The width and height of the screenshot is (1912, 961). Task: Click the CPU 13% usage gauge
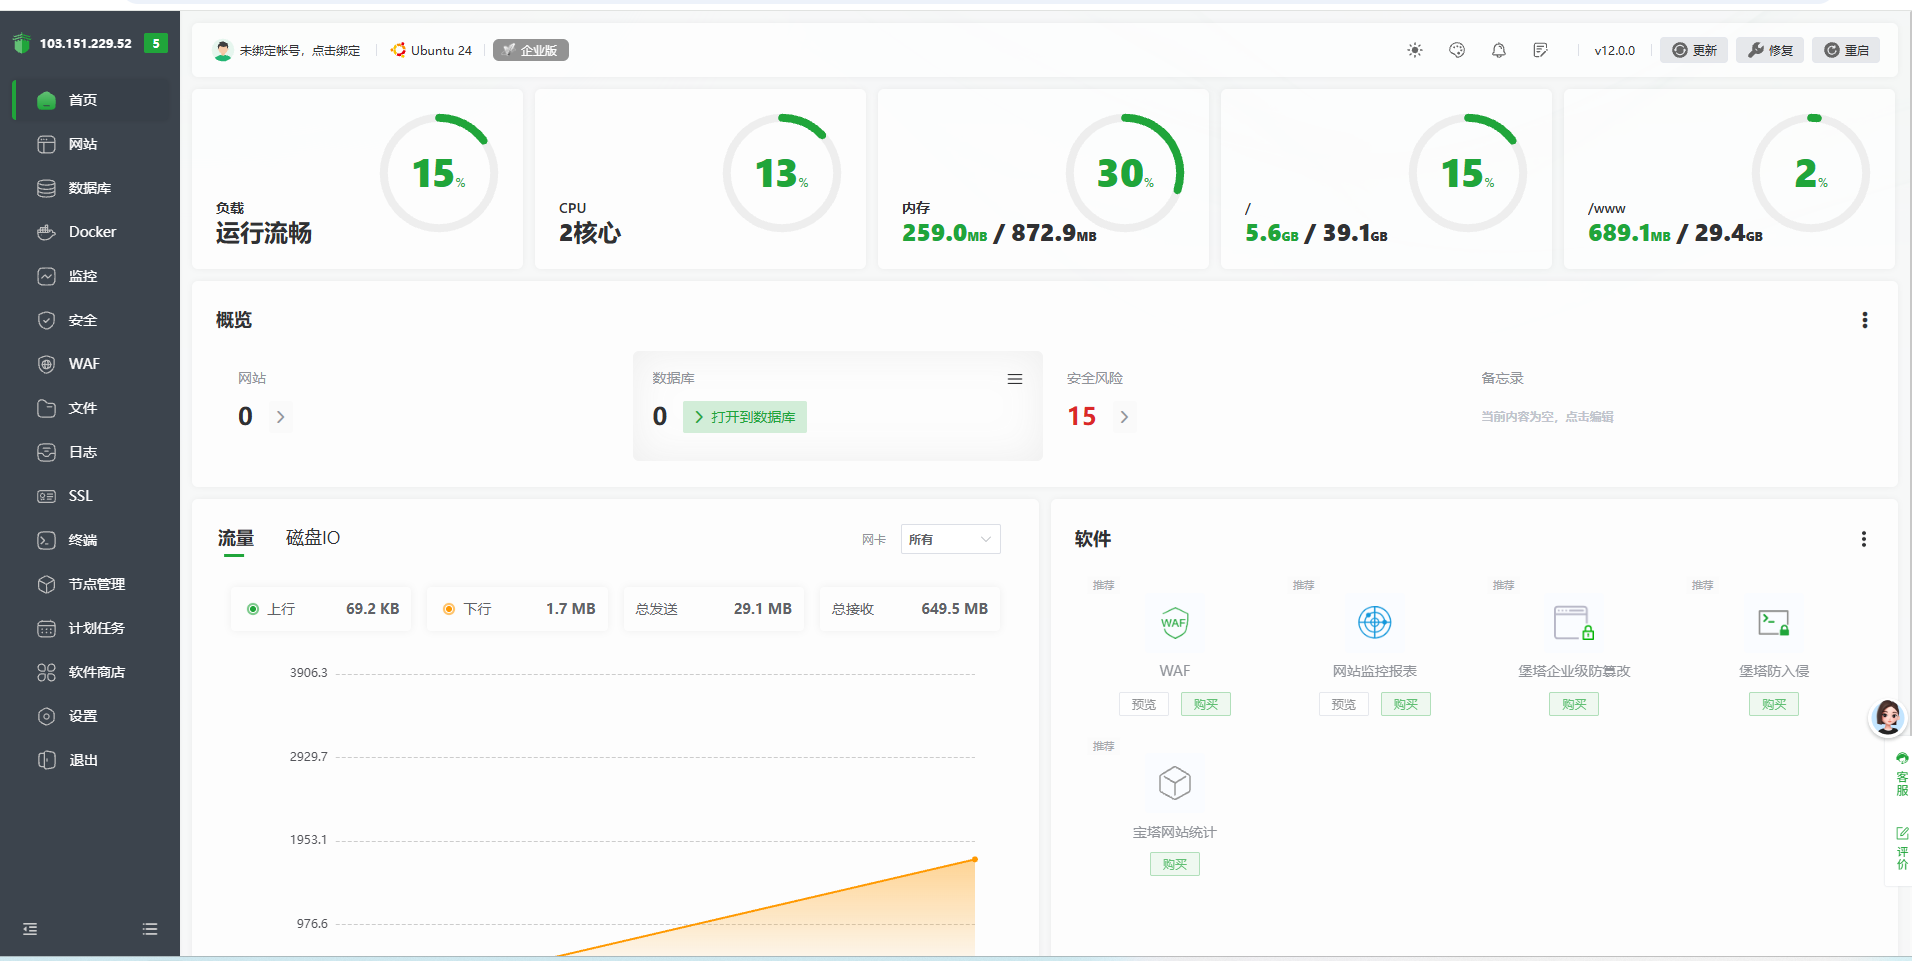(x=782, y=173)
